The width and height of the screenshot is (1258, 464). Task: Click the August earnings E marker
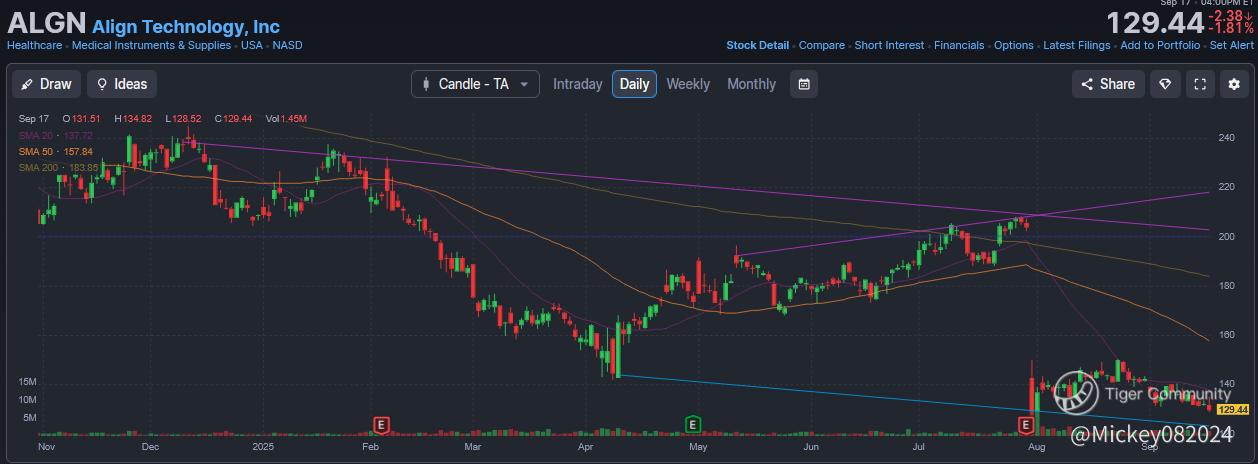[1025, 425]
